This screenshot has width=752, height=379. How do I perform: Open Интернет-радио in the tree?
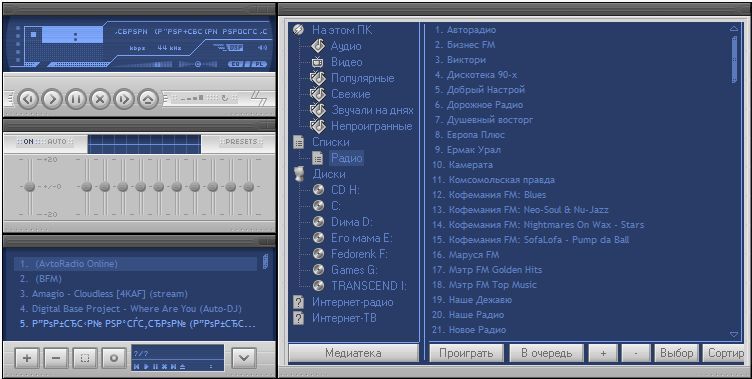[x=352, y=302]
